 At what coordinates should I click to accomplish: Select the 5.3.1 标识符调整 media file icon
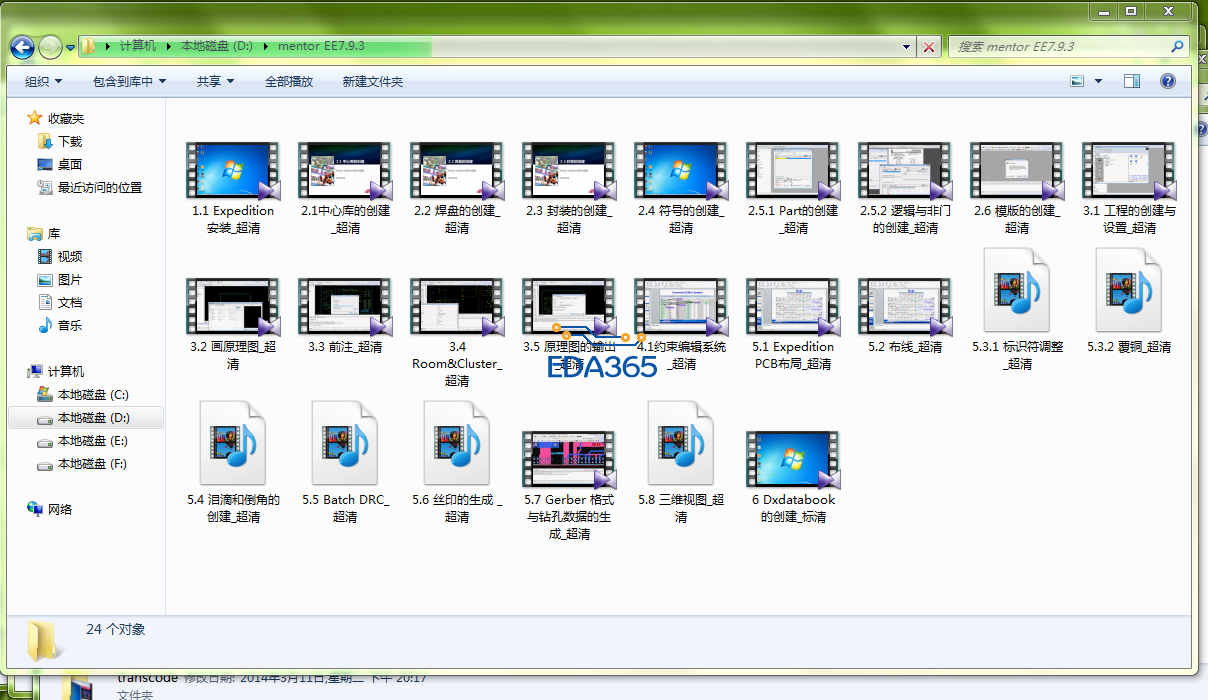coord(1017,290)
